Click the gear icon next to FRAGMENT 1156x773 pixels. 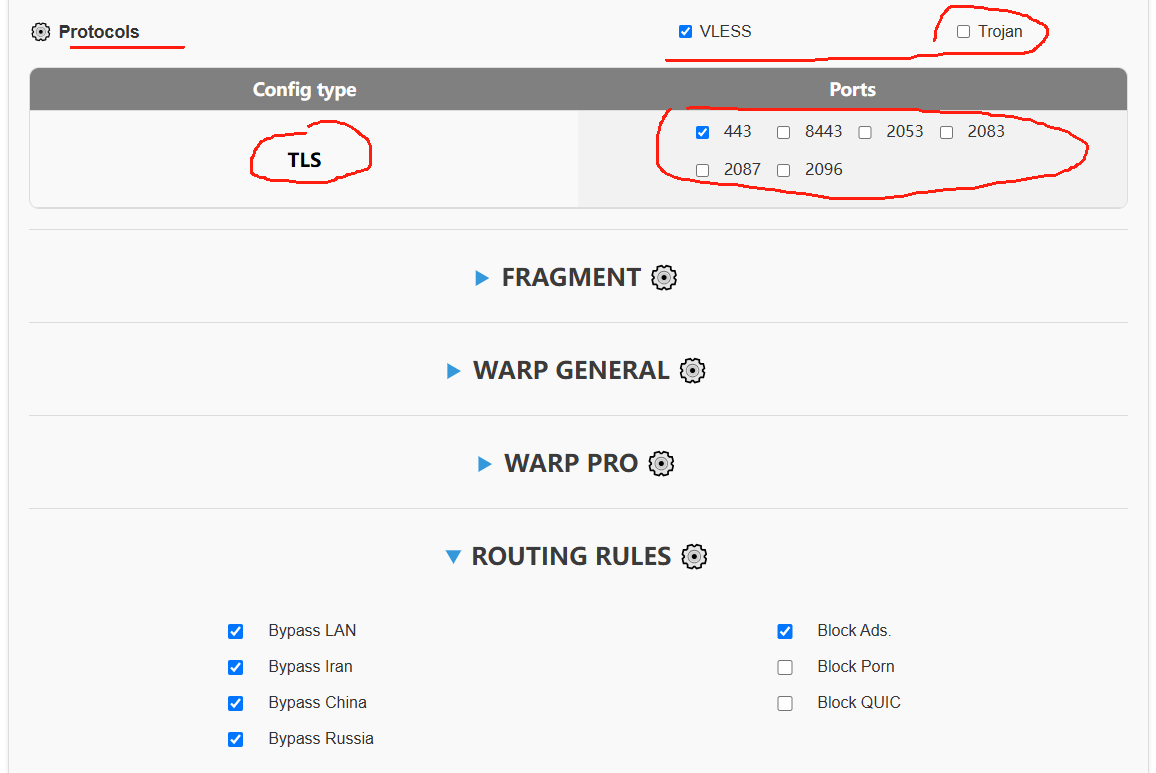click(x=664, y=278)
